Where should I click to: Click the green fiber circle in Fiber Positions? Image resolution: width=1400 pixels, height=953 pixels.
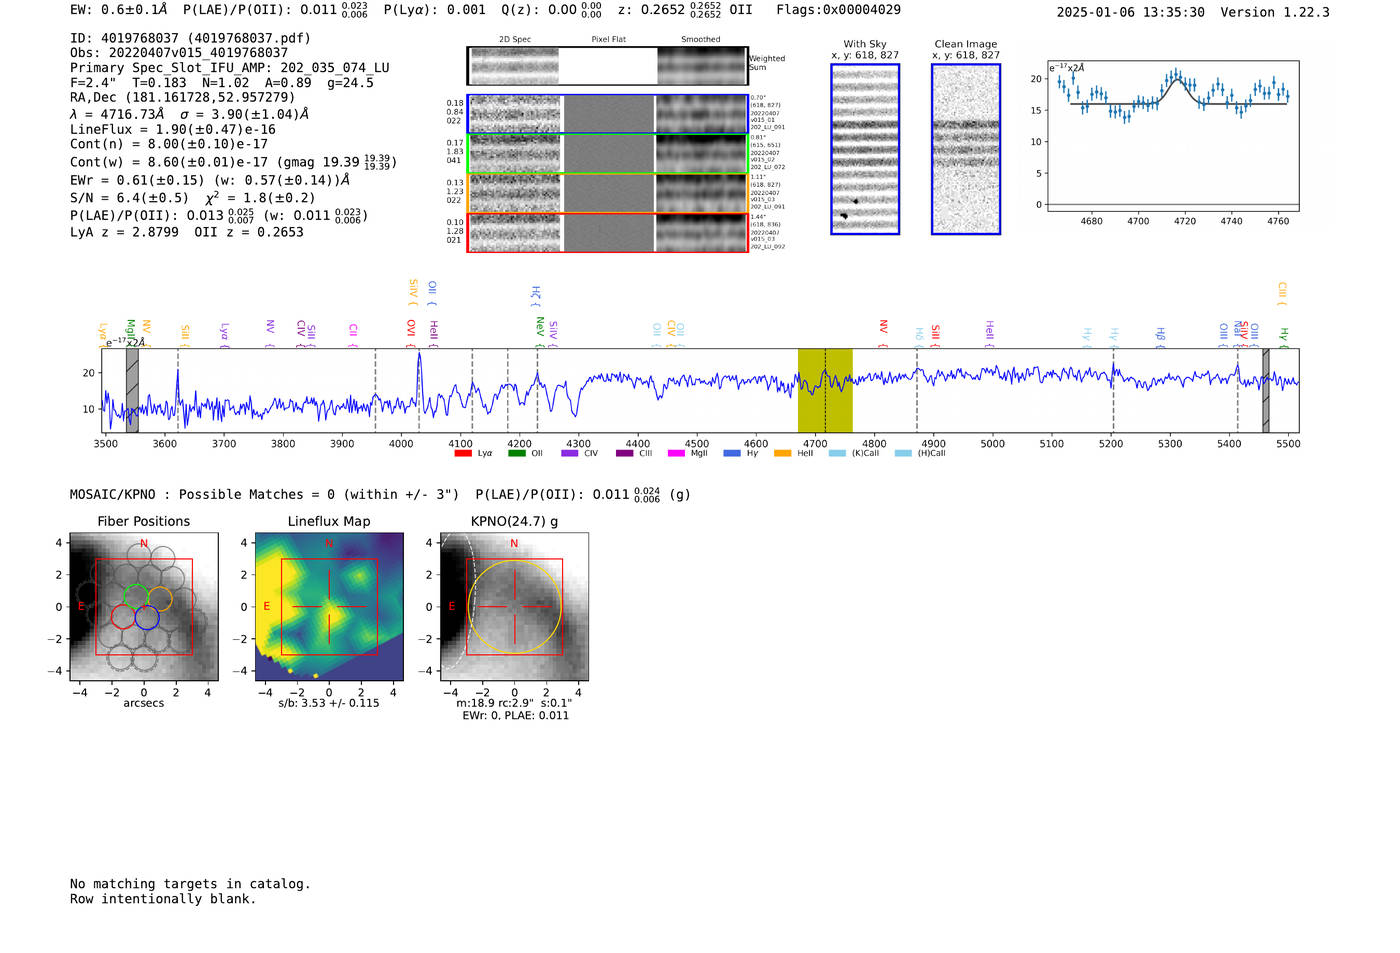pyautogui.click(x=135, y=598)
